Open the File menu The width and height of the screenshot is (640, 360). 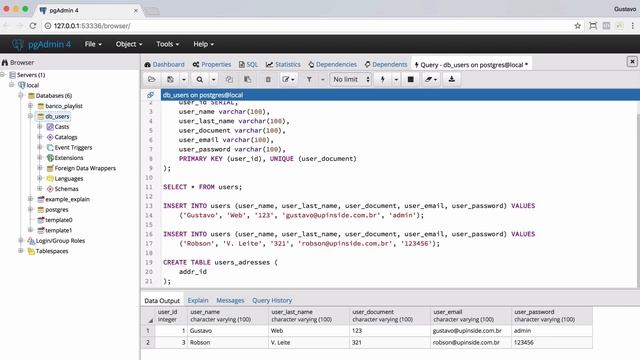93,44
